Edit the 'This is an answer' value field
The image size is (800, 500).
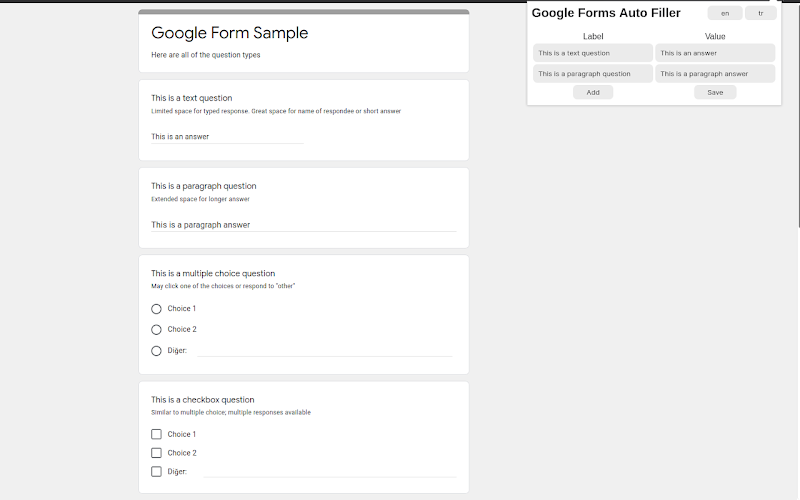coord(715,53)
